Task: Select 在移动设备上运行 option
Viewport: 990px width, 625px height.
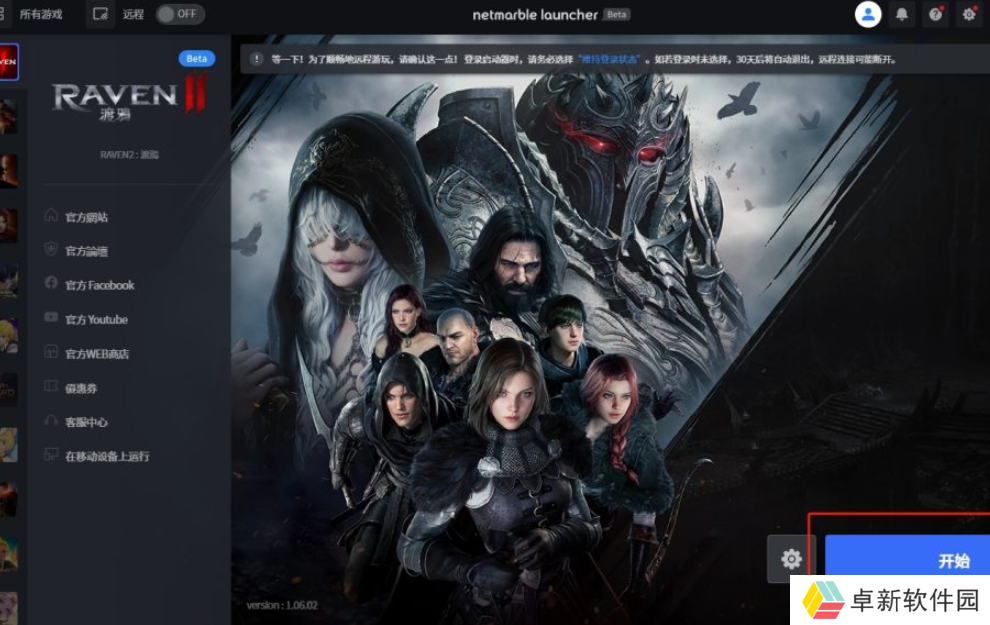Action: [107, 456]
